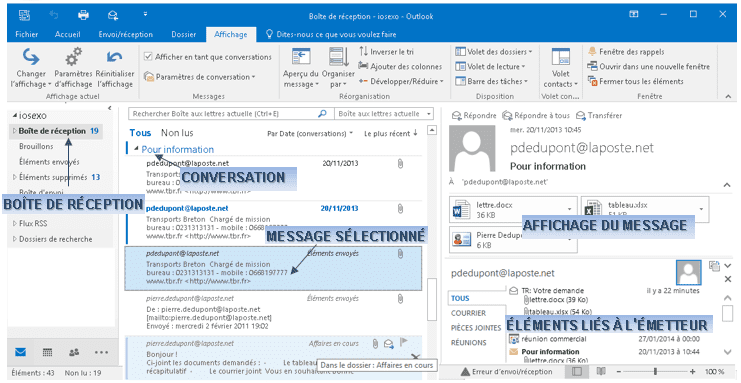Click the Répondre à tous button
The width and height of the screenshot is (741, 383).
pyautogui.click(x=536, y=115)
